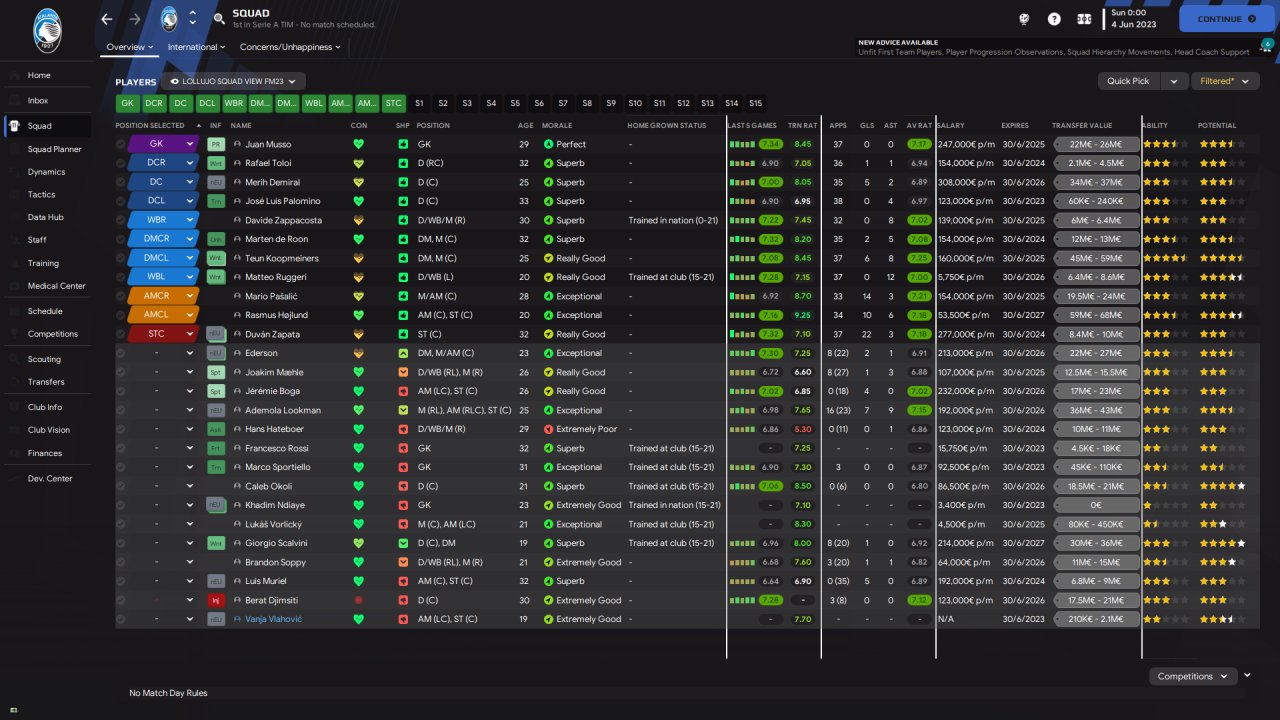The height and width of the screenshot is (720, 1280).
Task: Open the Overview tab menu
Action: [x=130, y=47]
